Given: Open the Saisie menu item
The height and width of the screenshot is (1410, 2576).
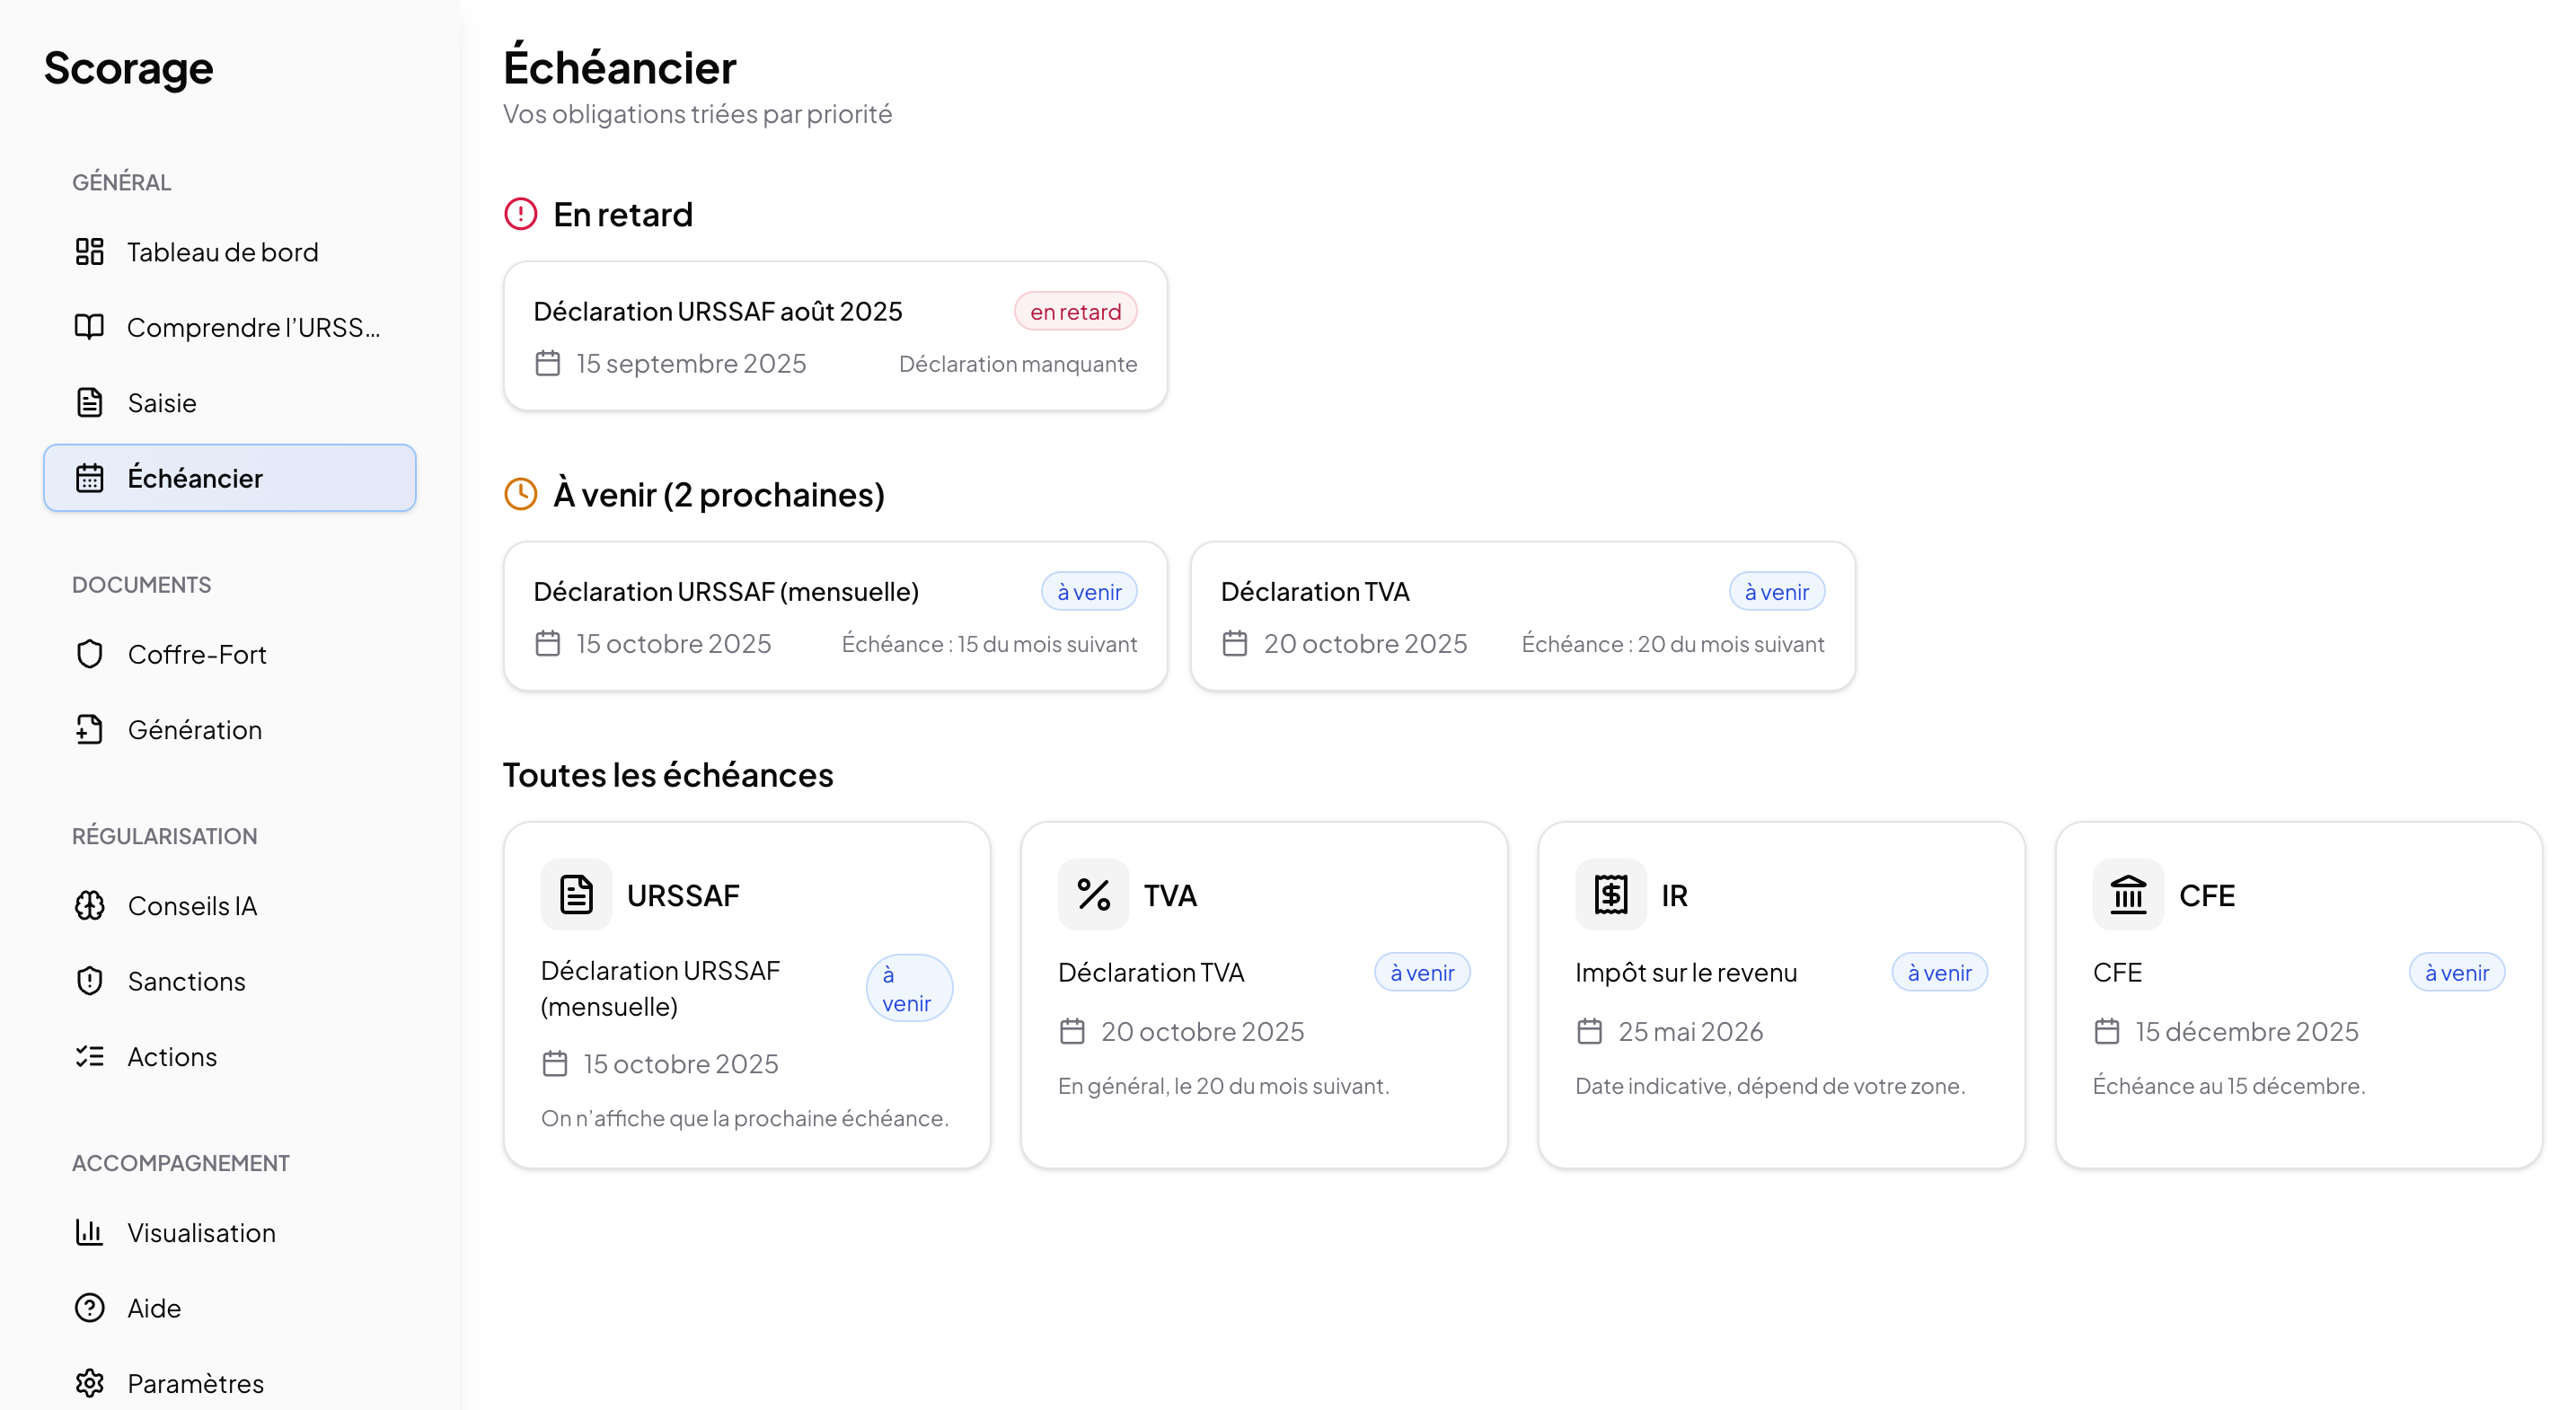Looking at the screenshot, I should pyautogui.click(x=162, y=403).
